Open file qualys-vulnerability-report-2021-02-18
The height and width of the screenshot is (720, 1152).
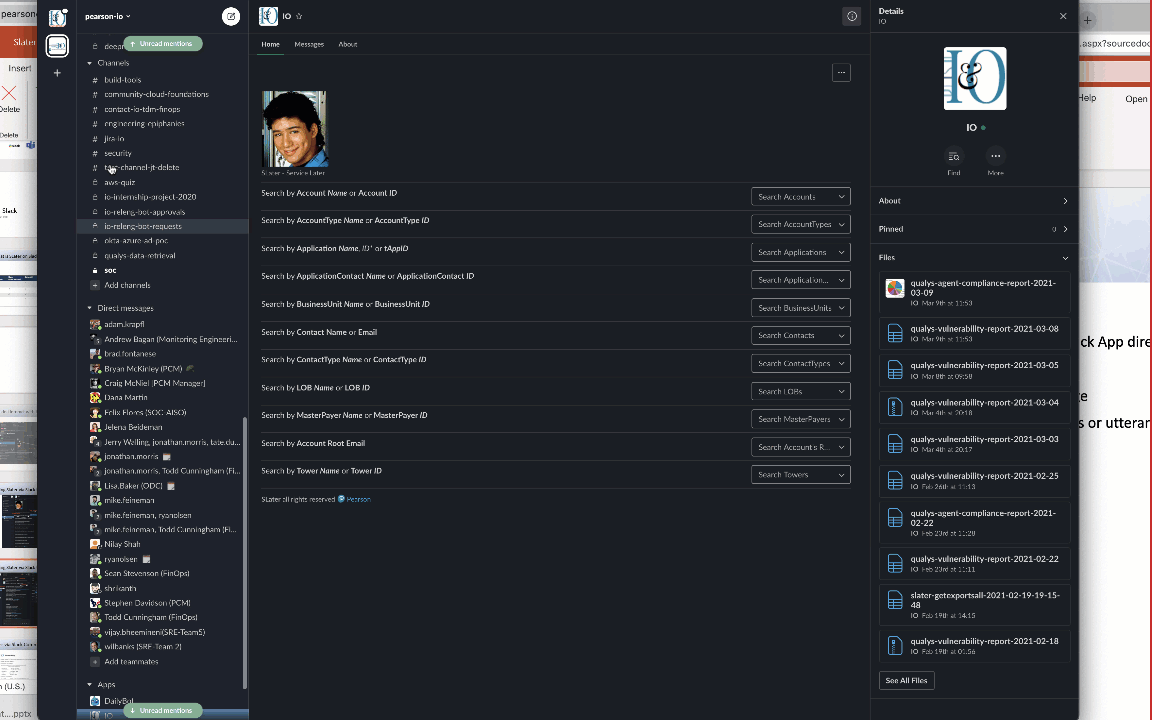coord(974,646)
